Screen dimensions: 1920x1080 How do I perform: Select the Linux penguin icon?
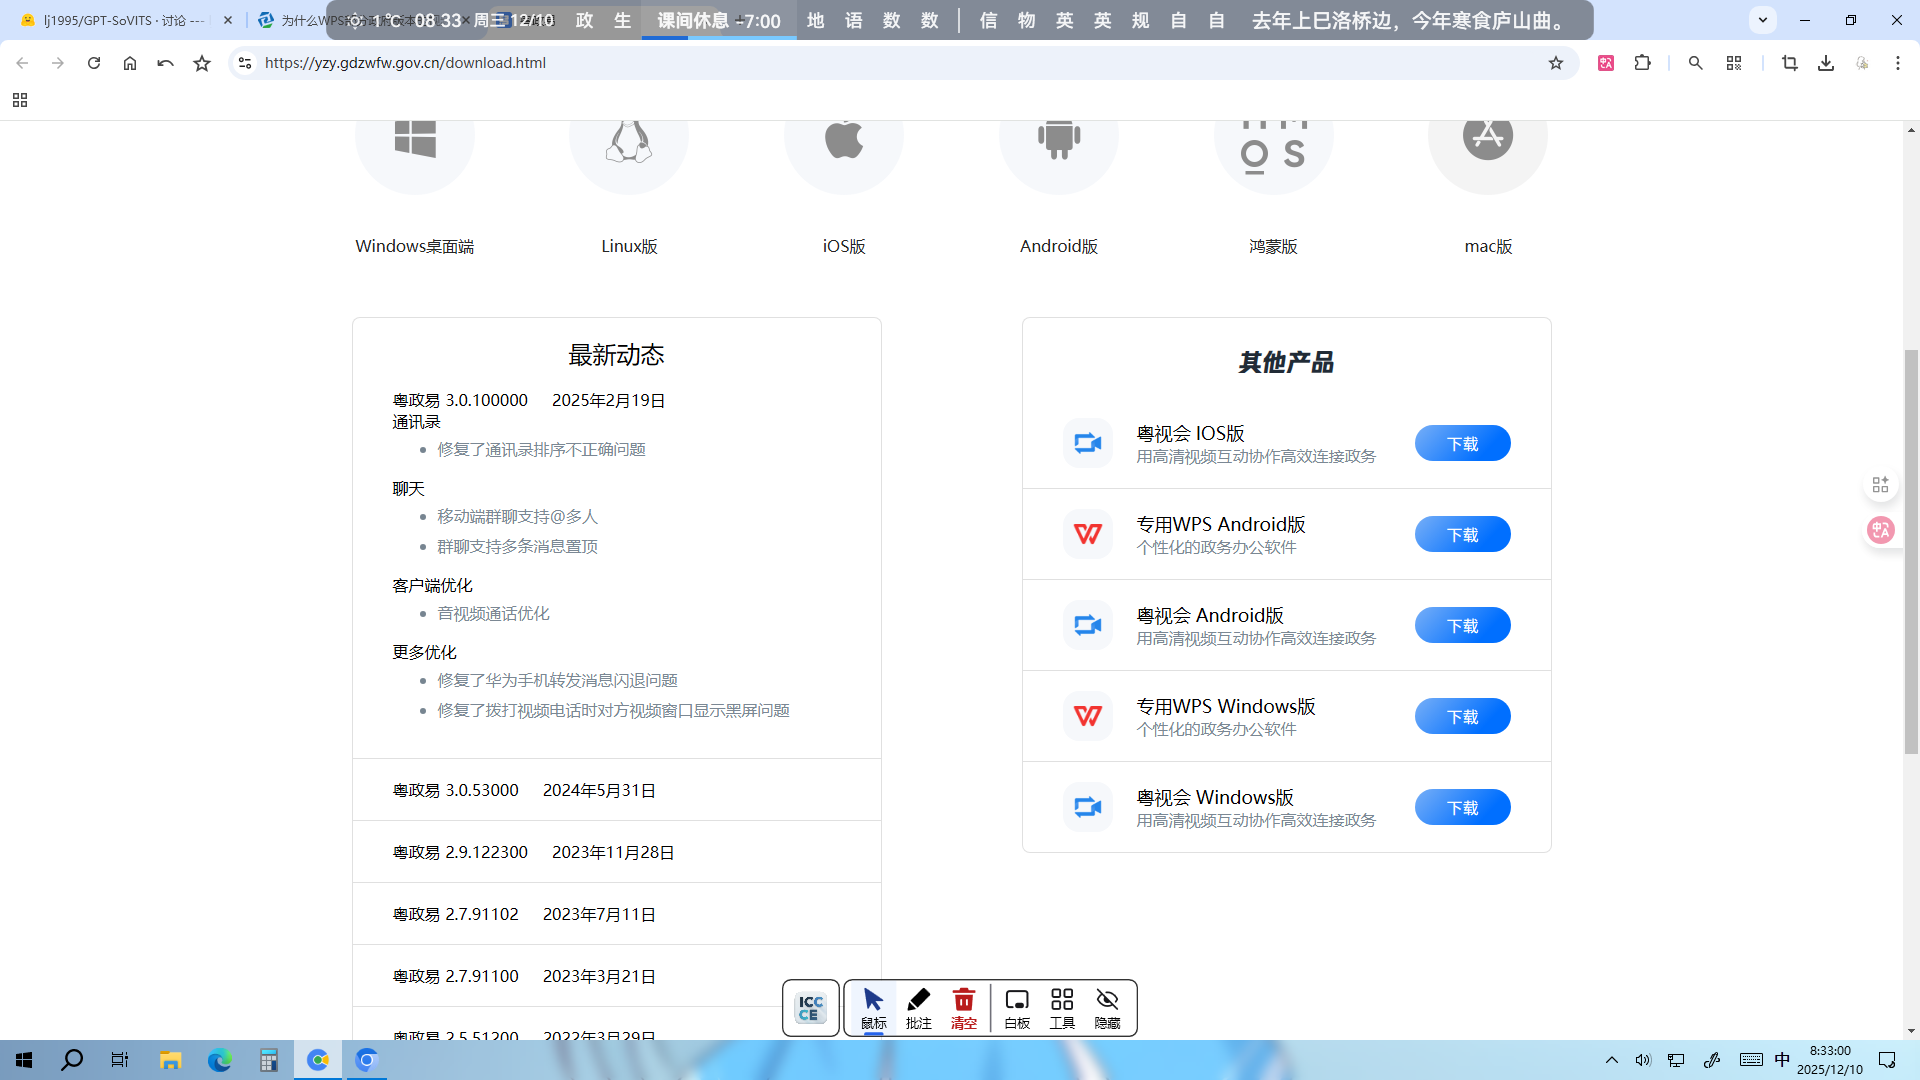click(x=629, y=140)
